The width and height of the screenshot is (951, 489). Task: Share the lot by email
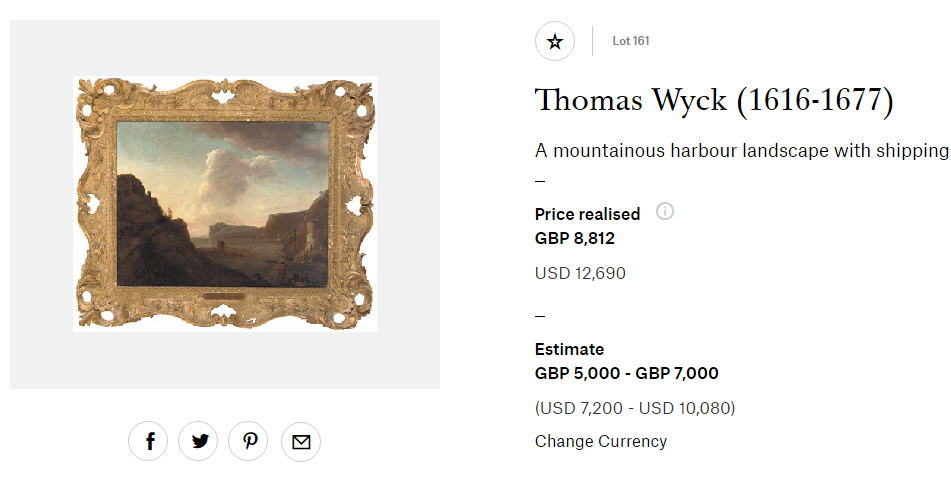pyautogui.click(x=301, y=441)
